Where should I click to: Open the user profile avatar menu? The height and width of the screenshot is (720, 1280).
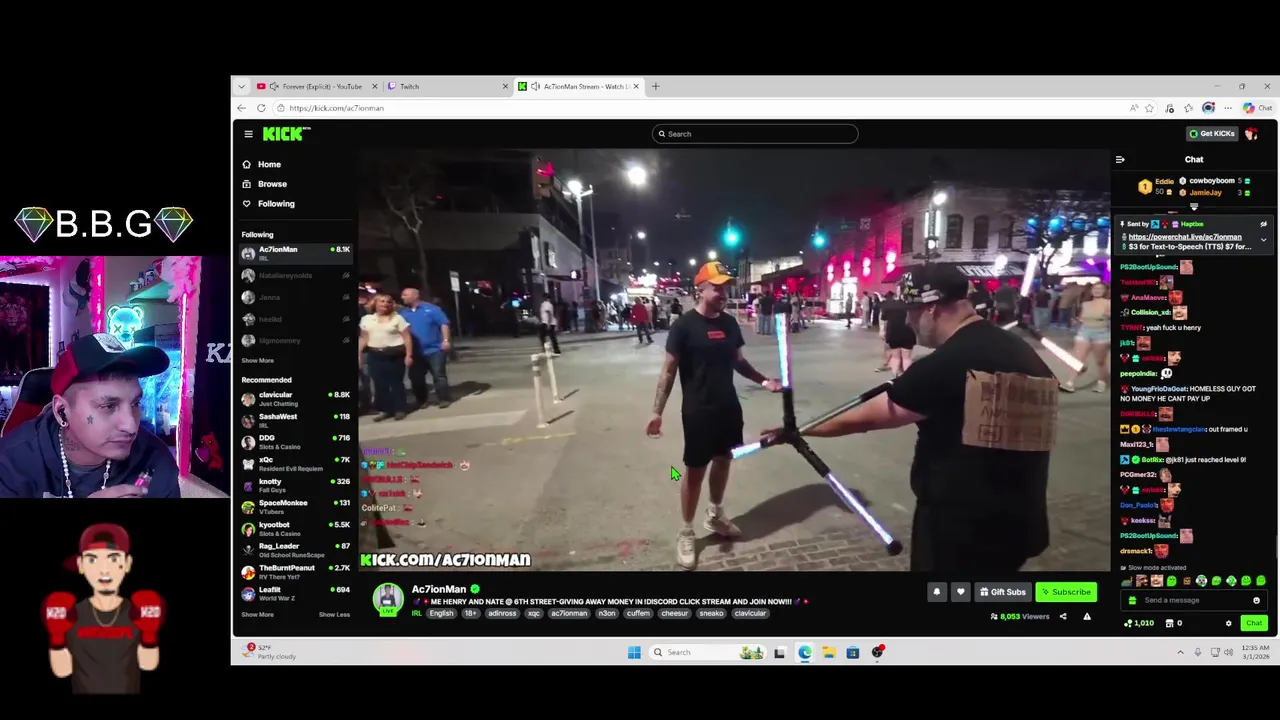pos(1252,134)
